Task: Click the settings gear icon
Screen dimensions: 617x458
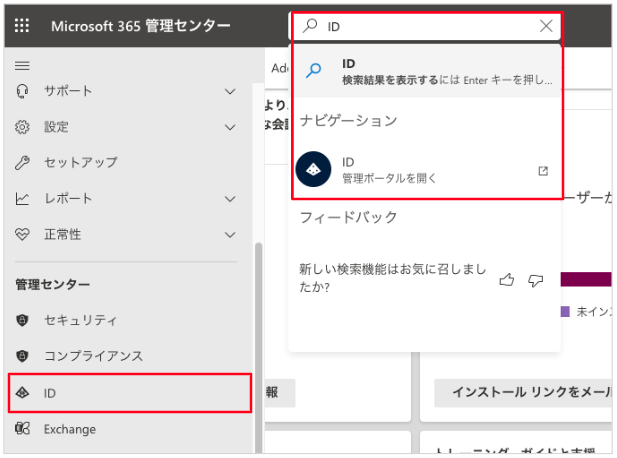Action: tap(22, 127)
